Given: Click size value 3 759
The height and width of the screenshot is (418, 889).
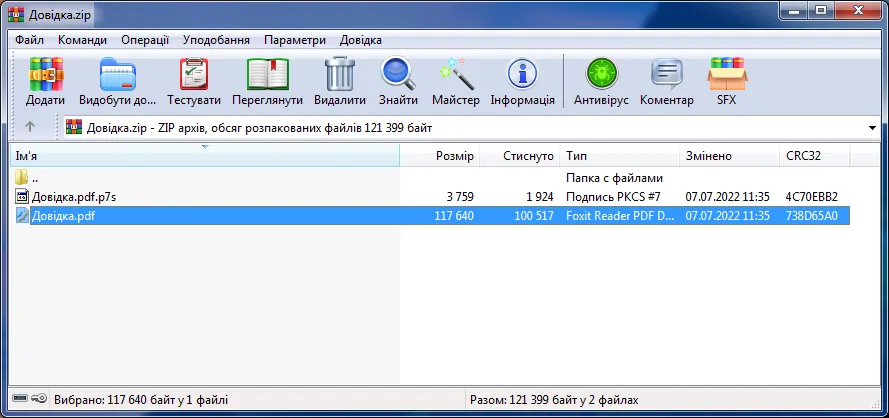Looking at the screenshot, I should (460, 197).
